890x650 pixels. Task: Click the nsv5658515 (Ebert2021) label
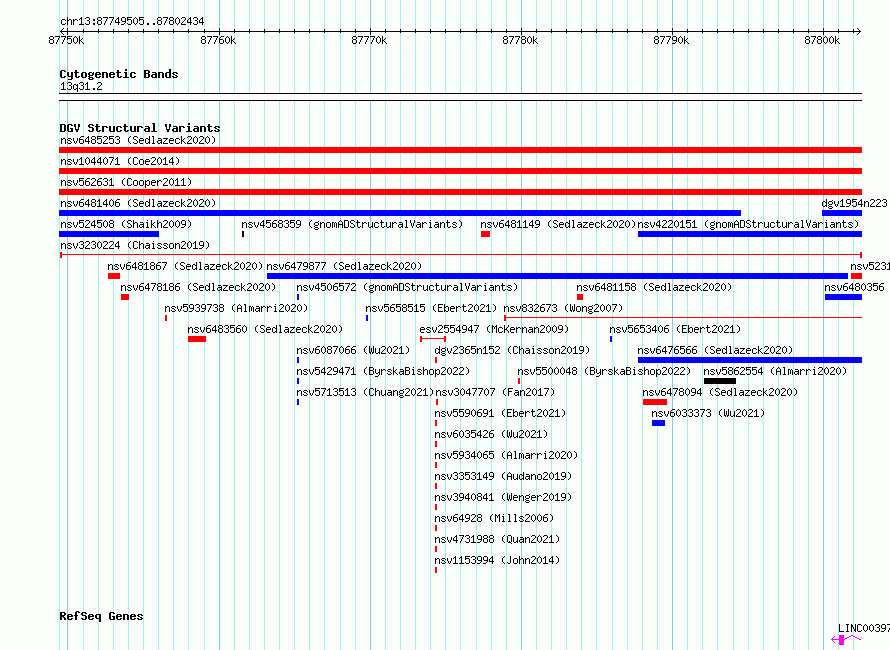click(x=431, y=308)
